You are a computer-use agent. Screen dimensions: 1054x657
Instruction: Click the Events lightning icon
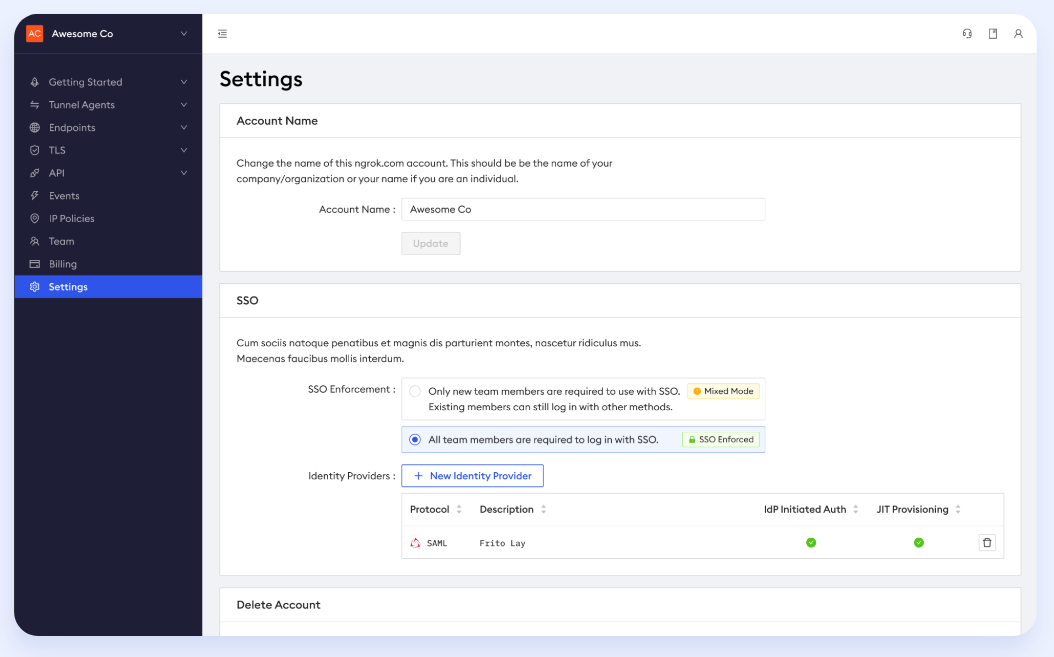[35, 196]
